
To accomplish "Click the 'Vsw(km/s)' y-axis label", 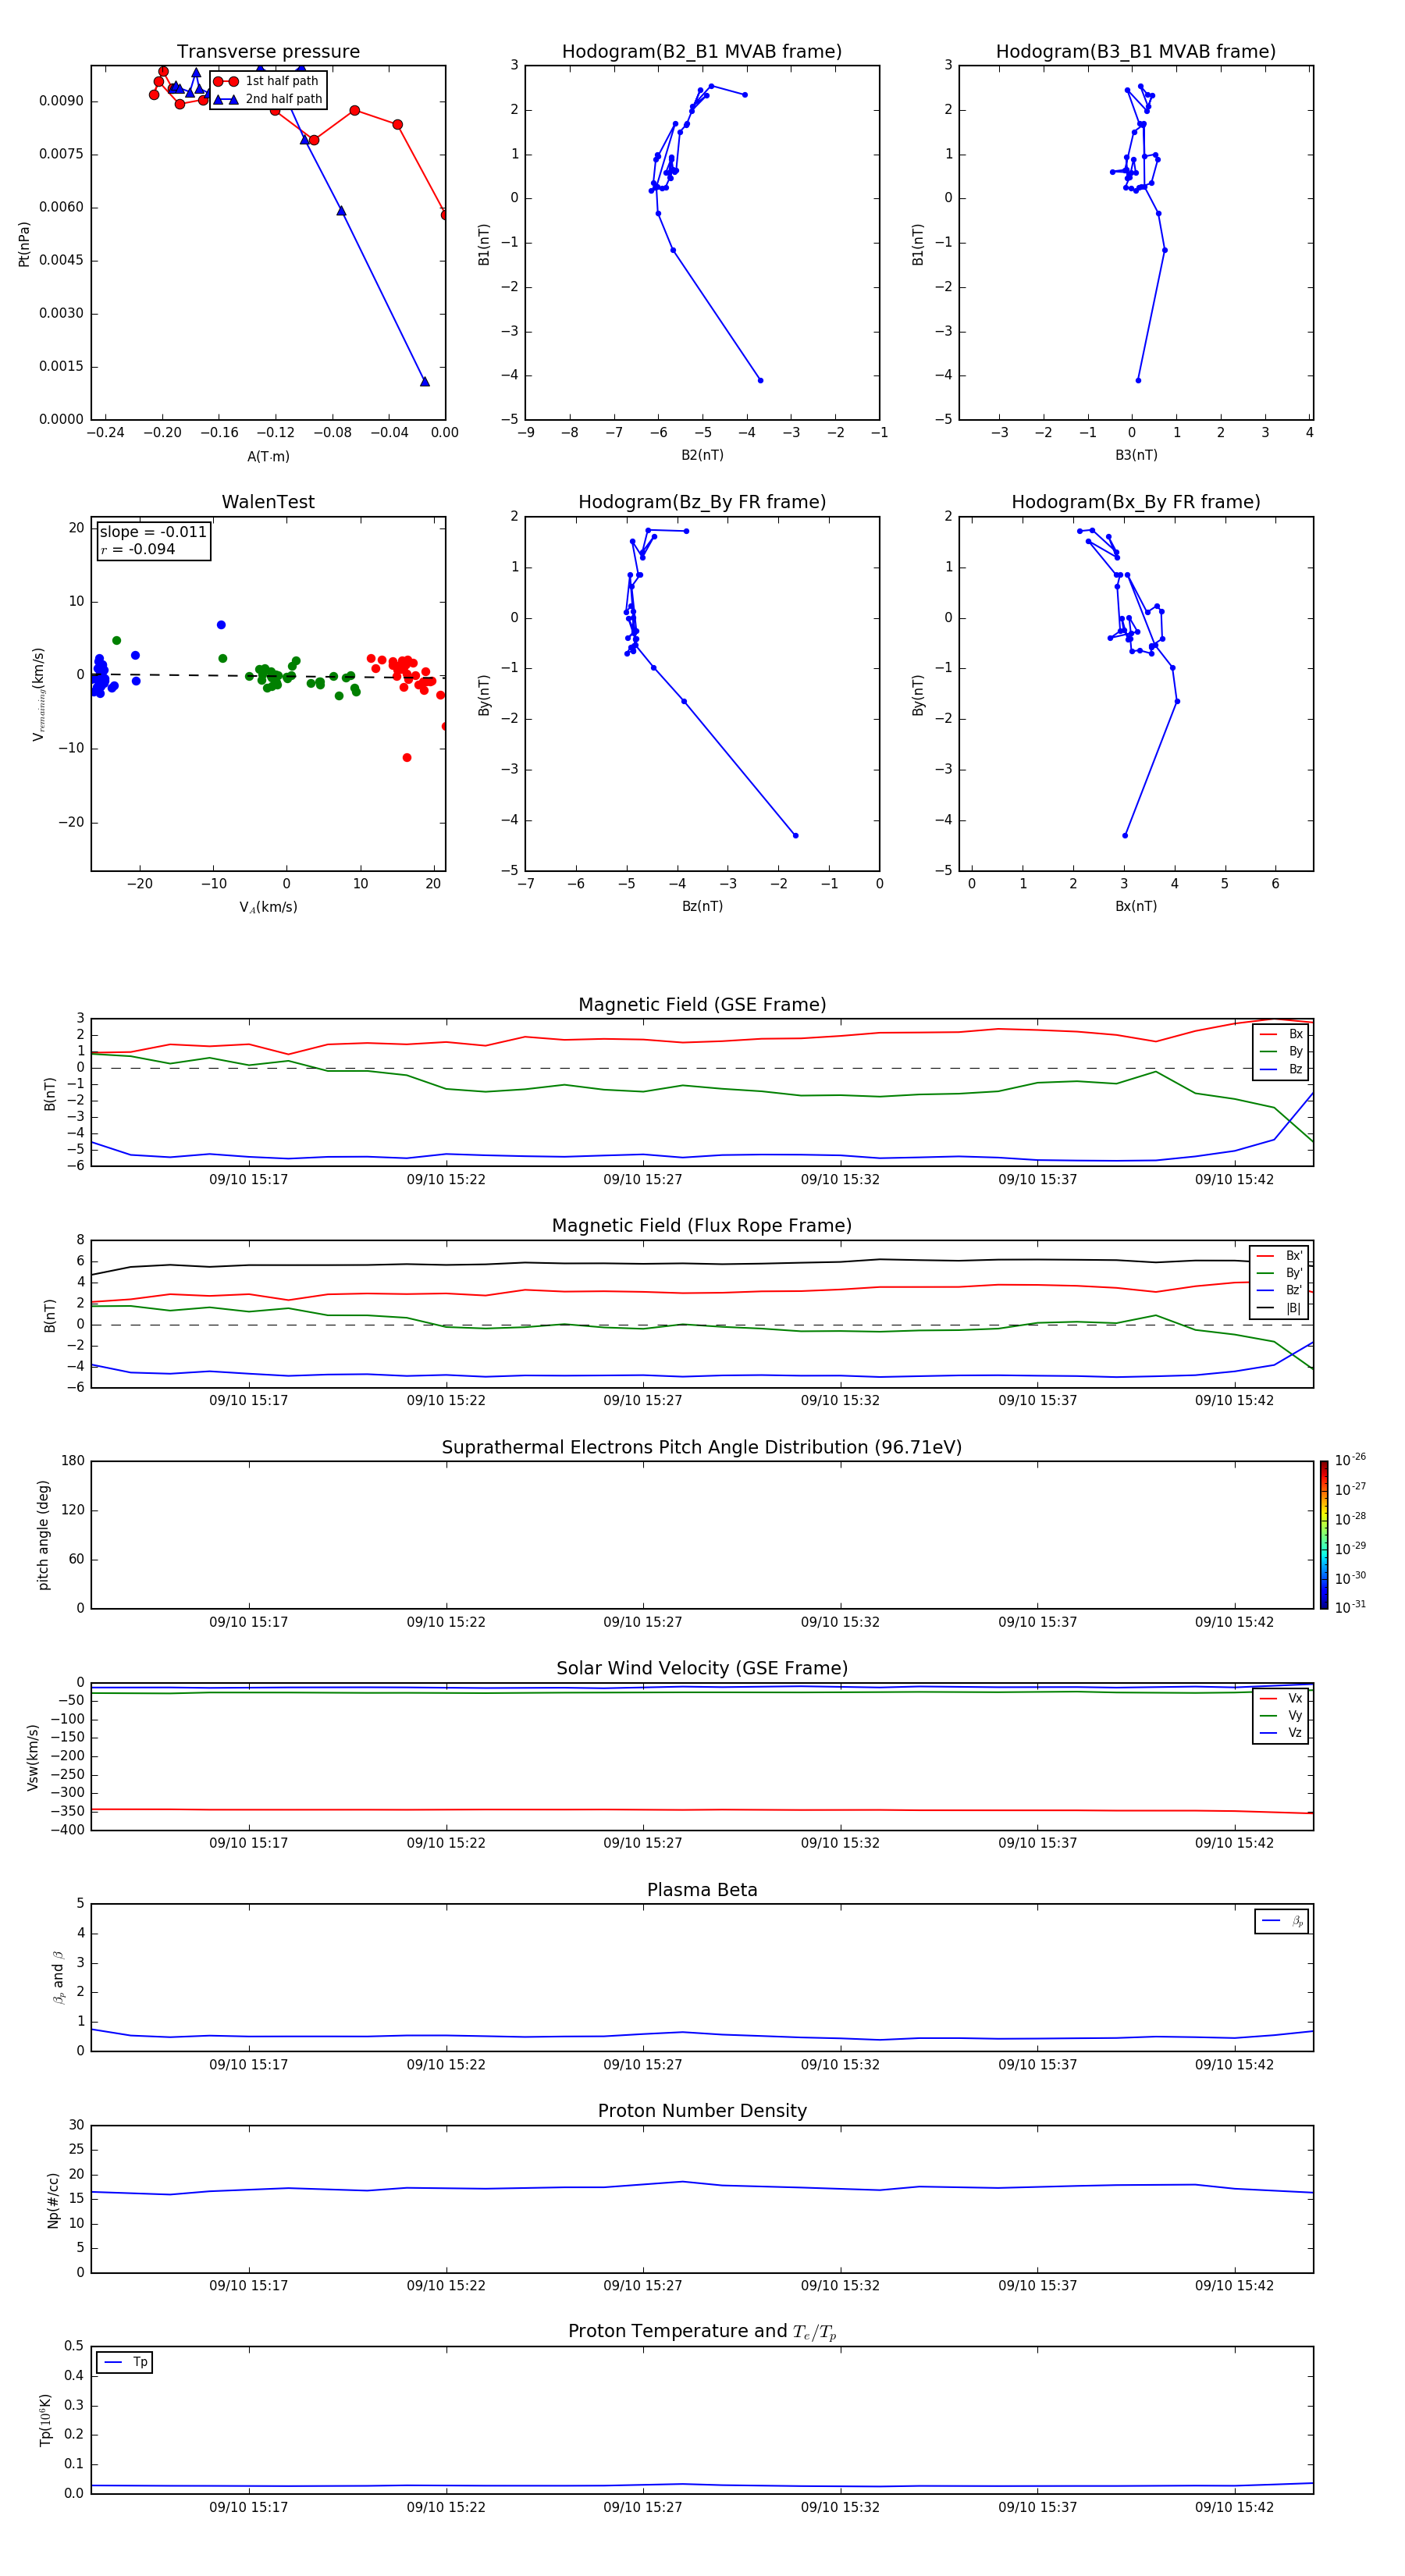I will pyautogui.click(x=33, y=1757).
